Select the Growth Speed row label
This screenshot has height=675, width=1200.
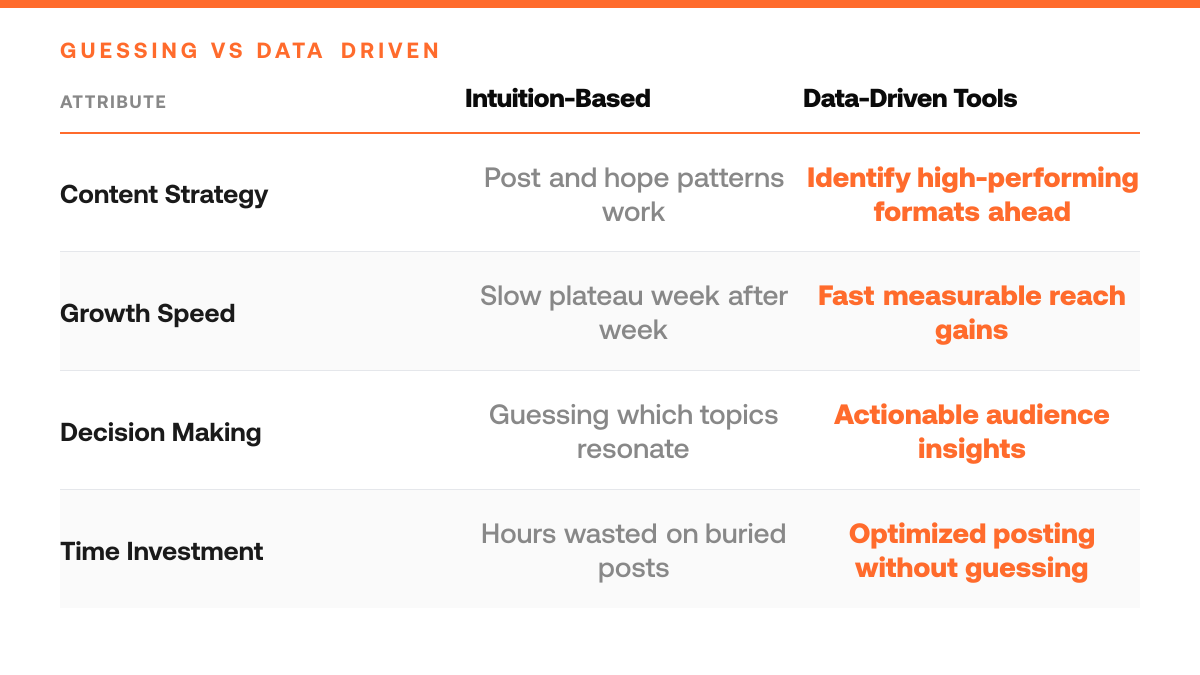pyautogui.click(x=148, y=313)
